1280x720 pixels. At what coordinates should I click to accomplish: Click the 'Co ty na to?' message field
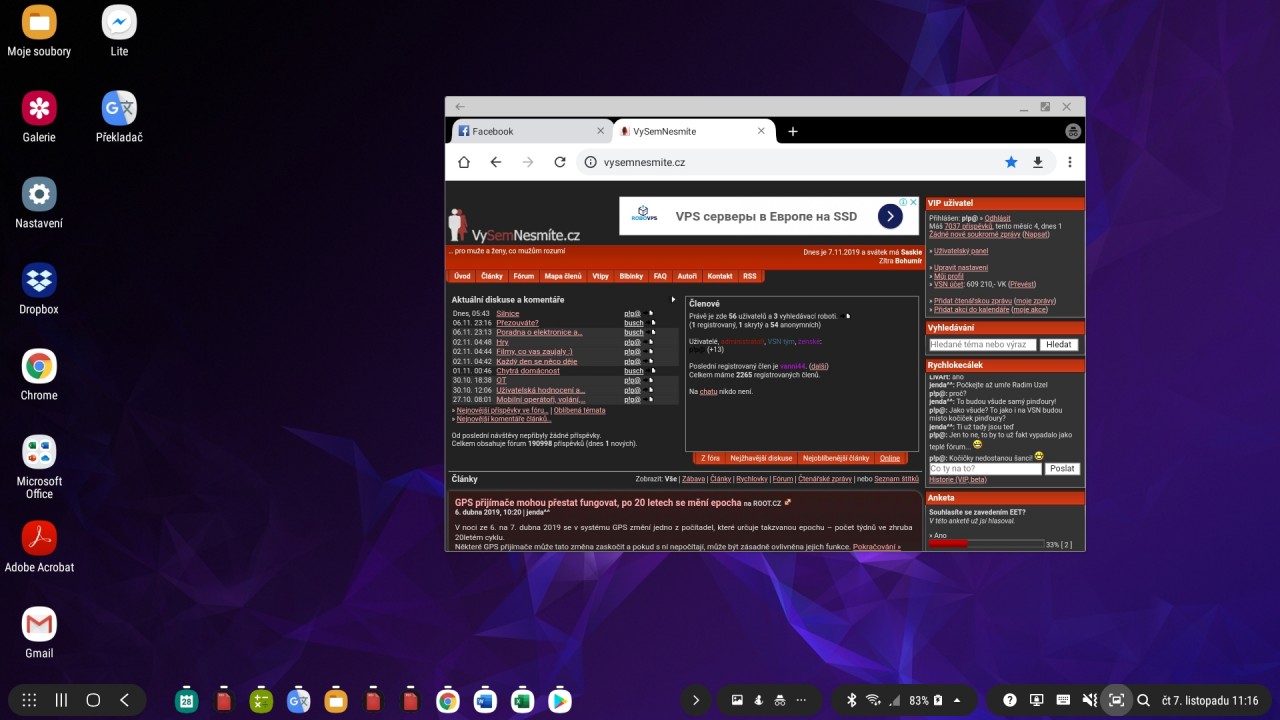pyautogui.click(x=985, y=469)
